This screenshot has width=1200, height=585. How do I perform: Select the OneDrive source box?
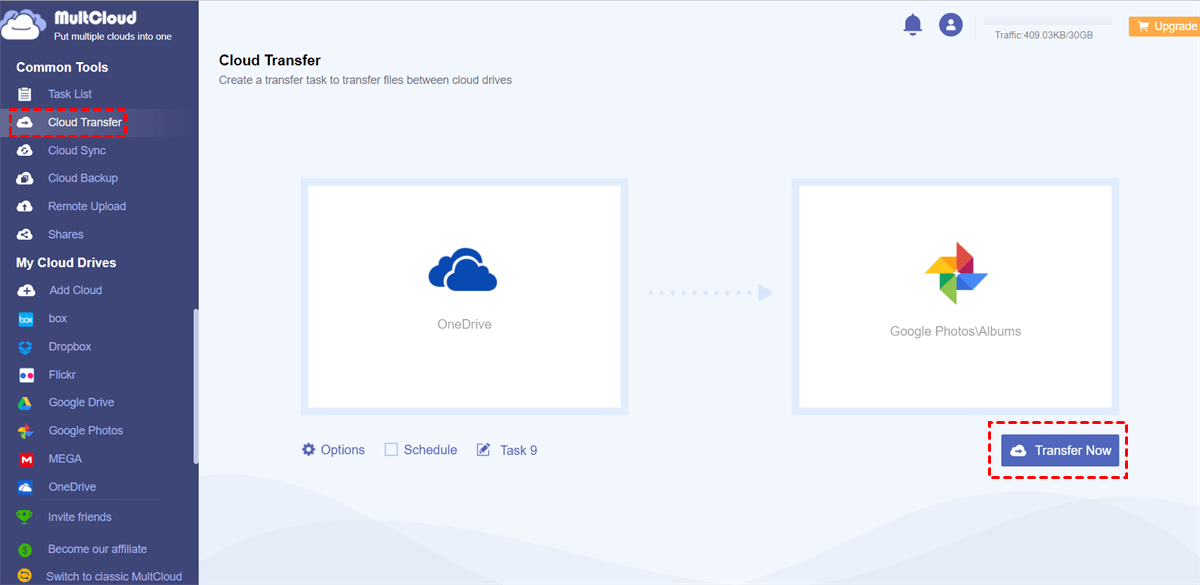click(x=464, y=296)
